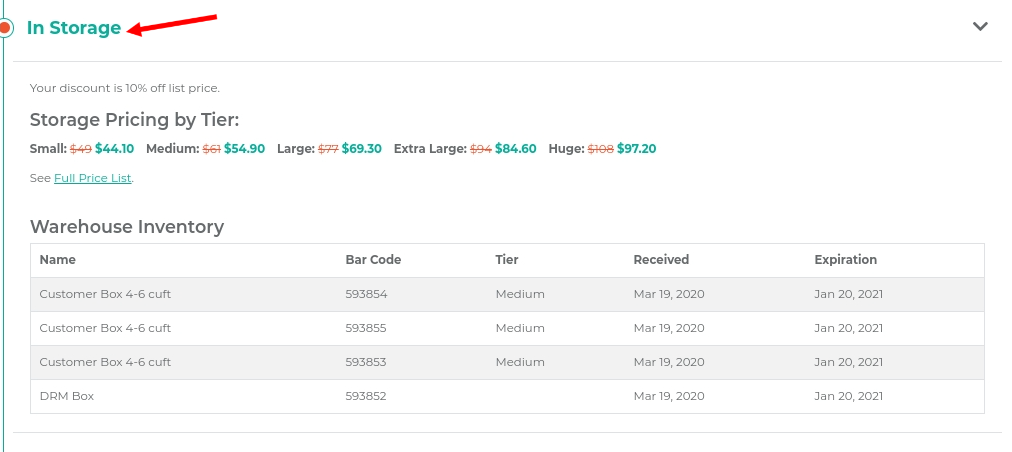Select row with bar code 593854

tap(507, 294)
